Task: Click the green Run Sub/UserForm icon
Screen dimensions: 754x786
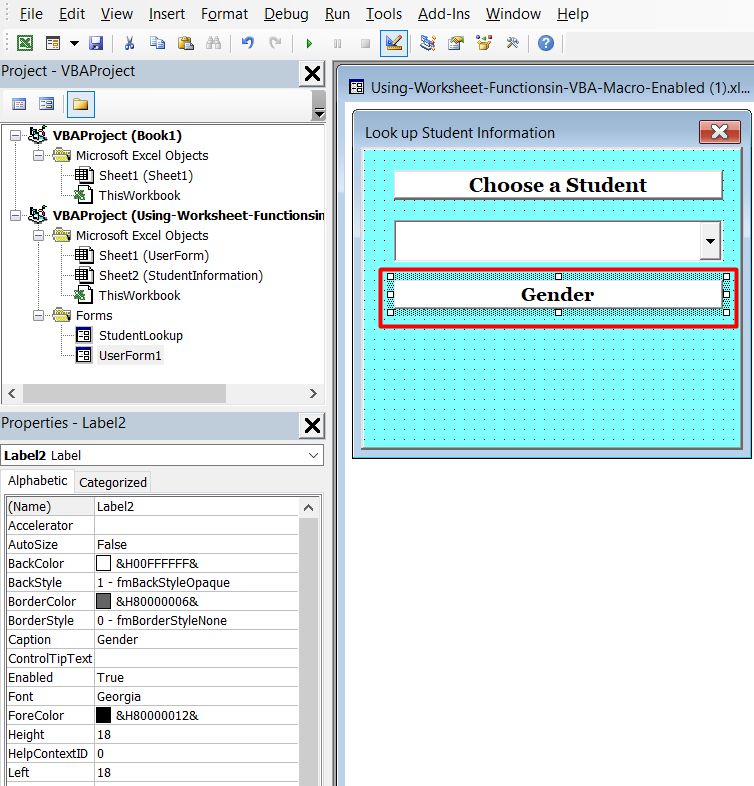Action: [309, 44]
